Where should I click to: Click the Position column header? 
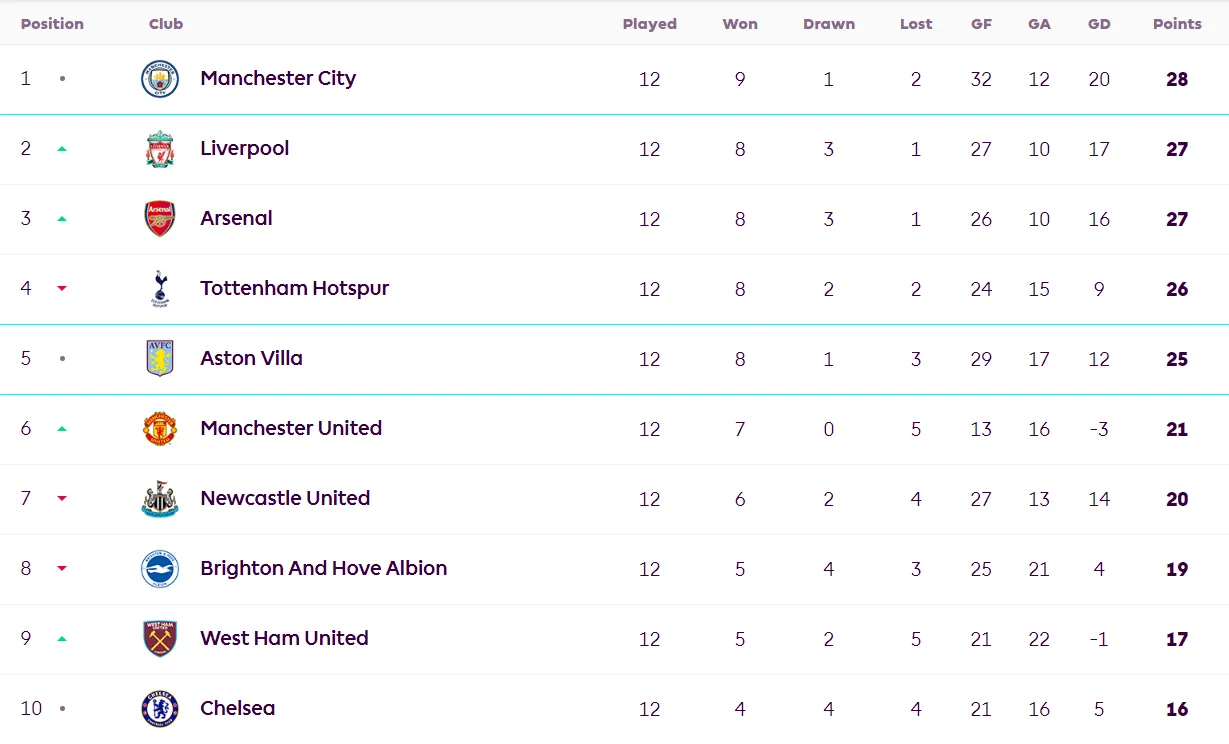[52, 24]
